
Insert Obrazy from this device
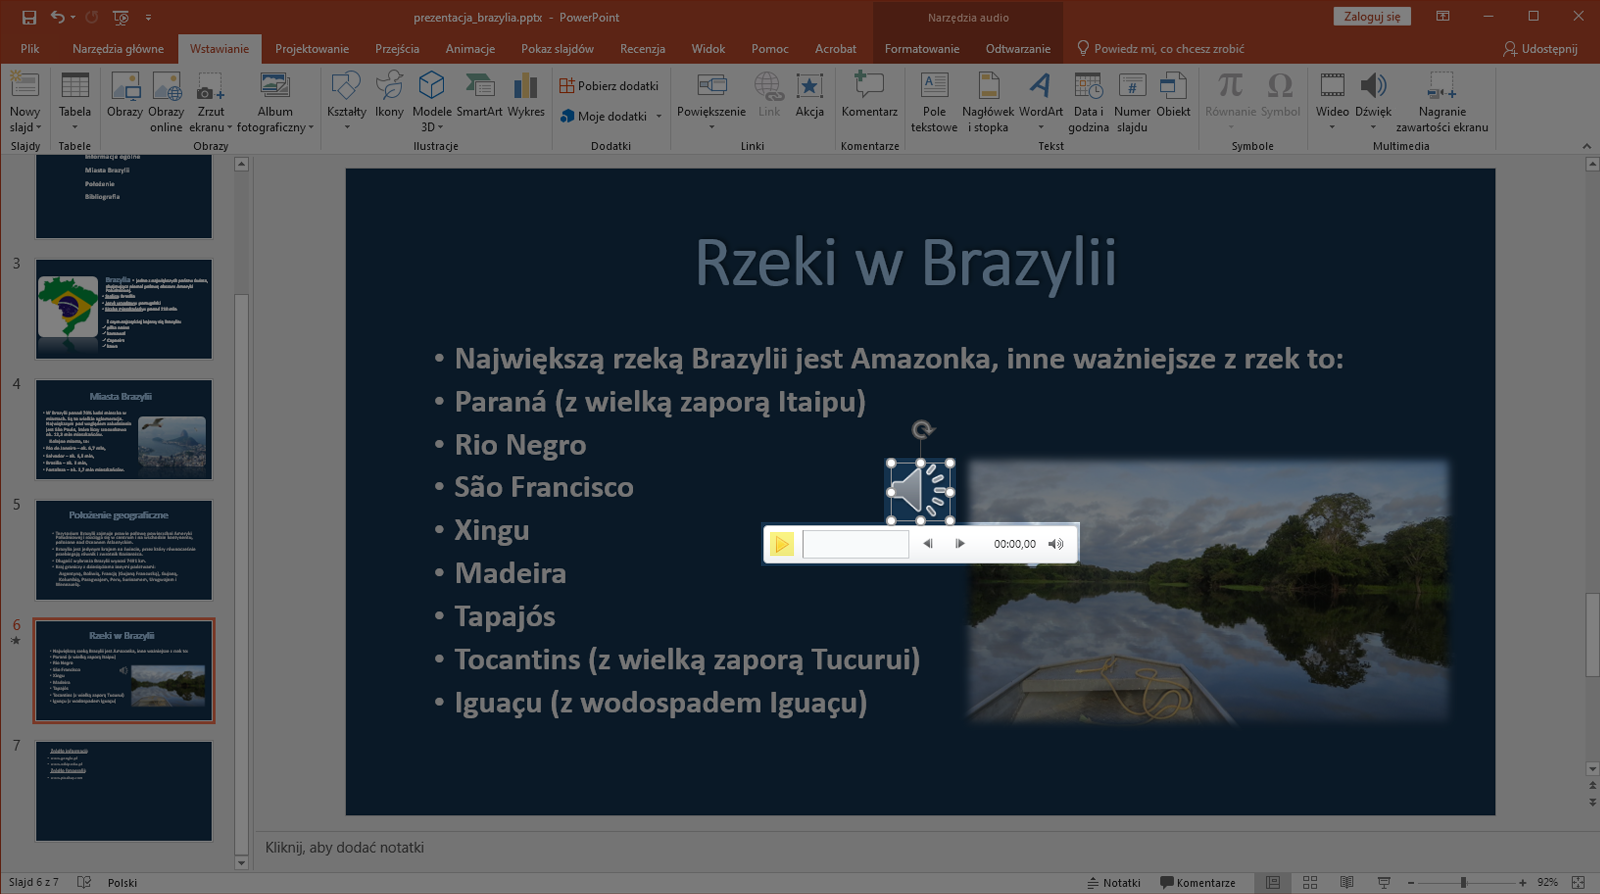tap(125, 96)
